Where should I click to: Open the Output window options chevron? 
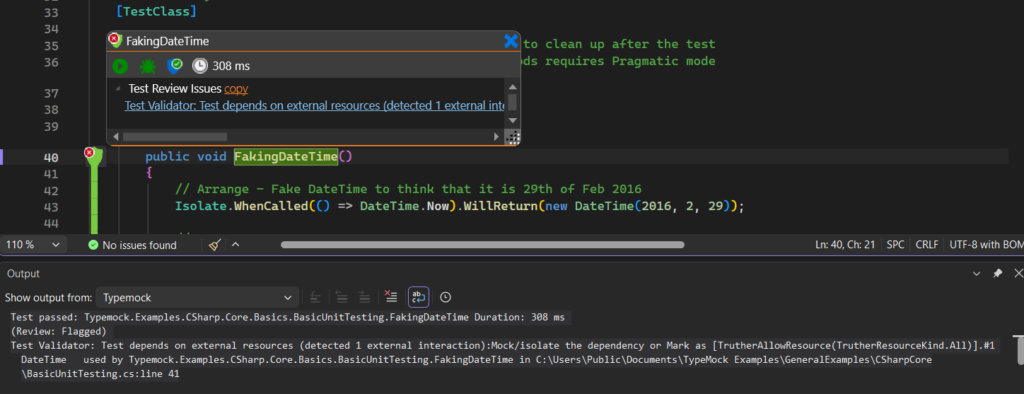976,274
